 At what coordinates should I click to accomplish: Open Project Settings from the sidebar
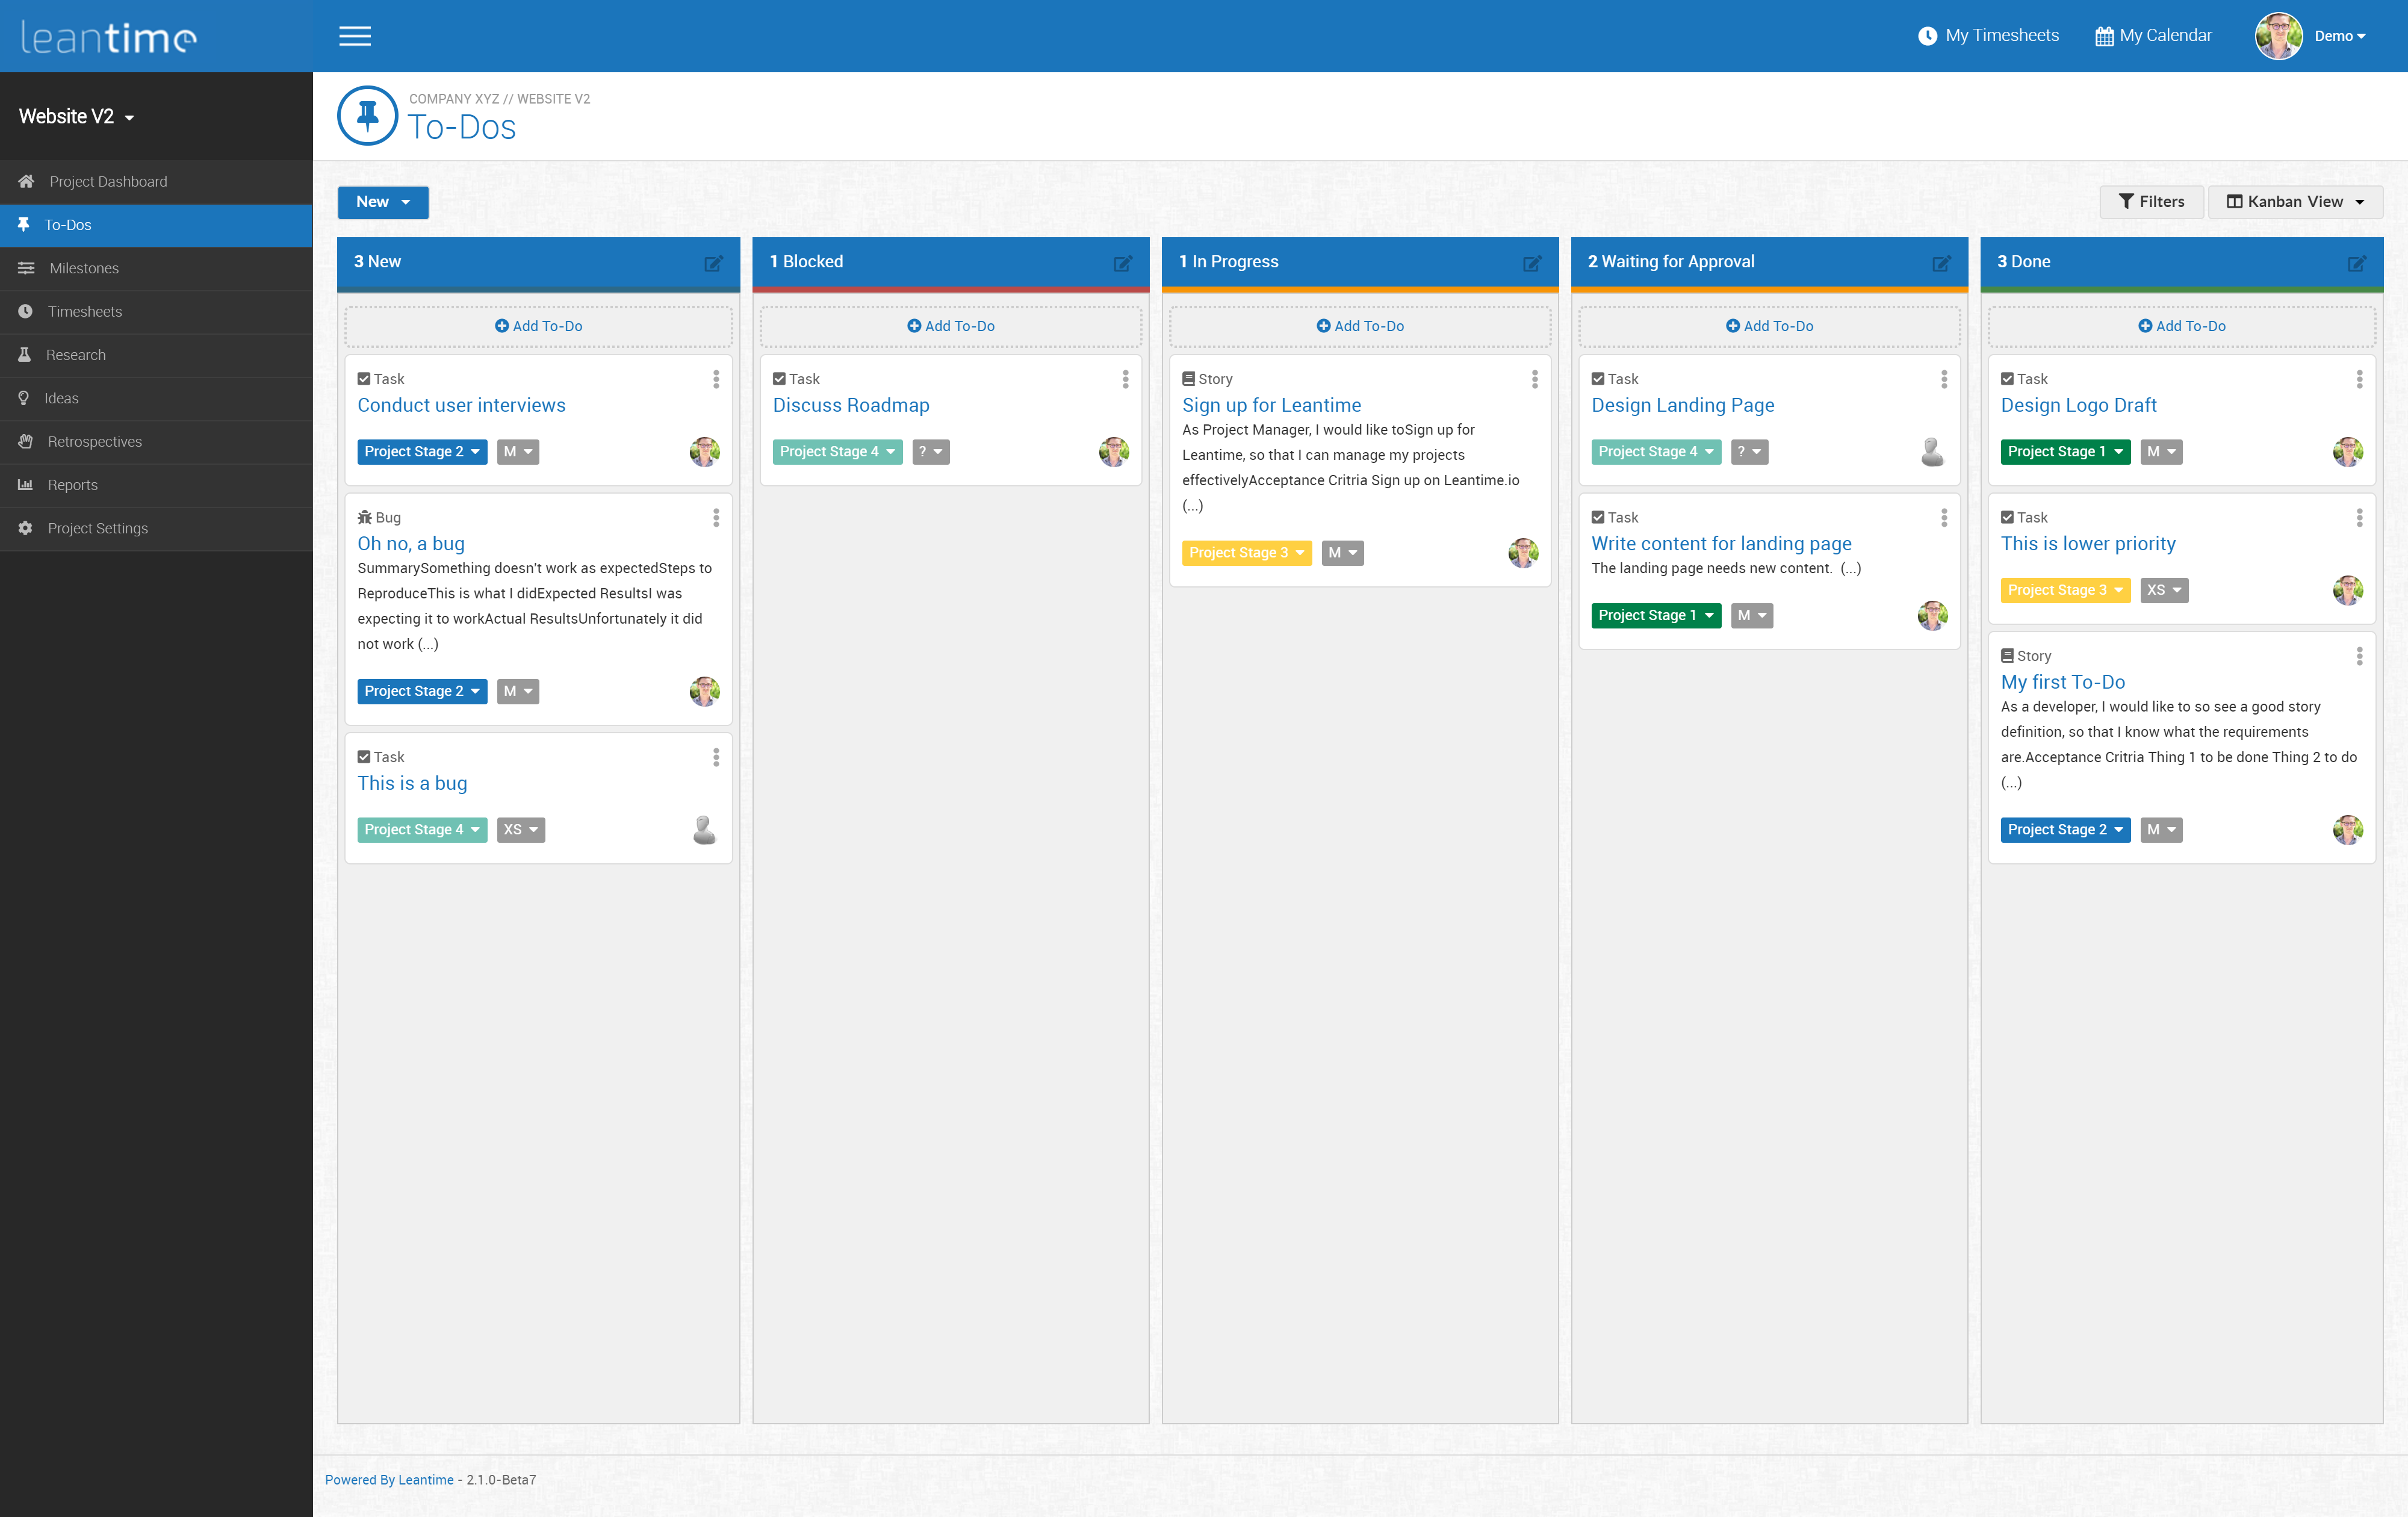[x=98, y=528]
